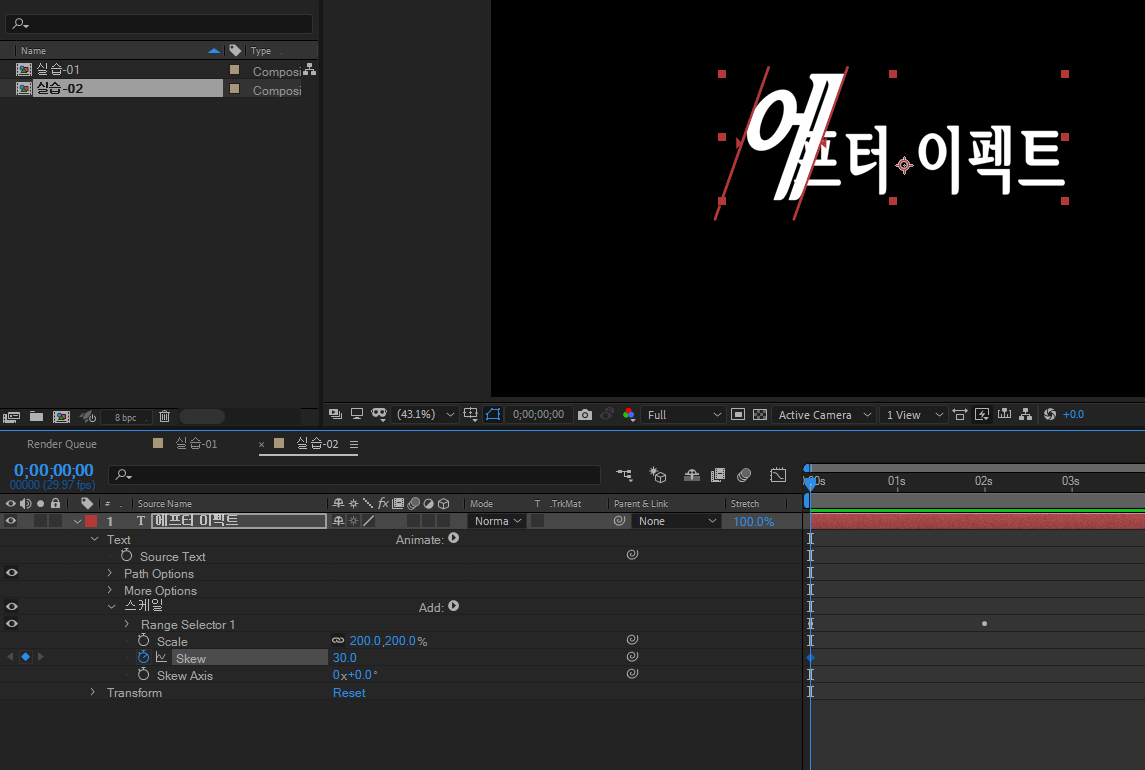The height and width of the screenshot is (770, 1145).
Task: Open the Parent & Link None dropdown
Action: (677, 521)
